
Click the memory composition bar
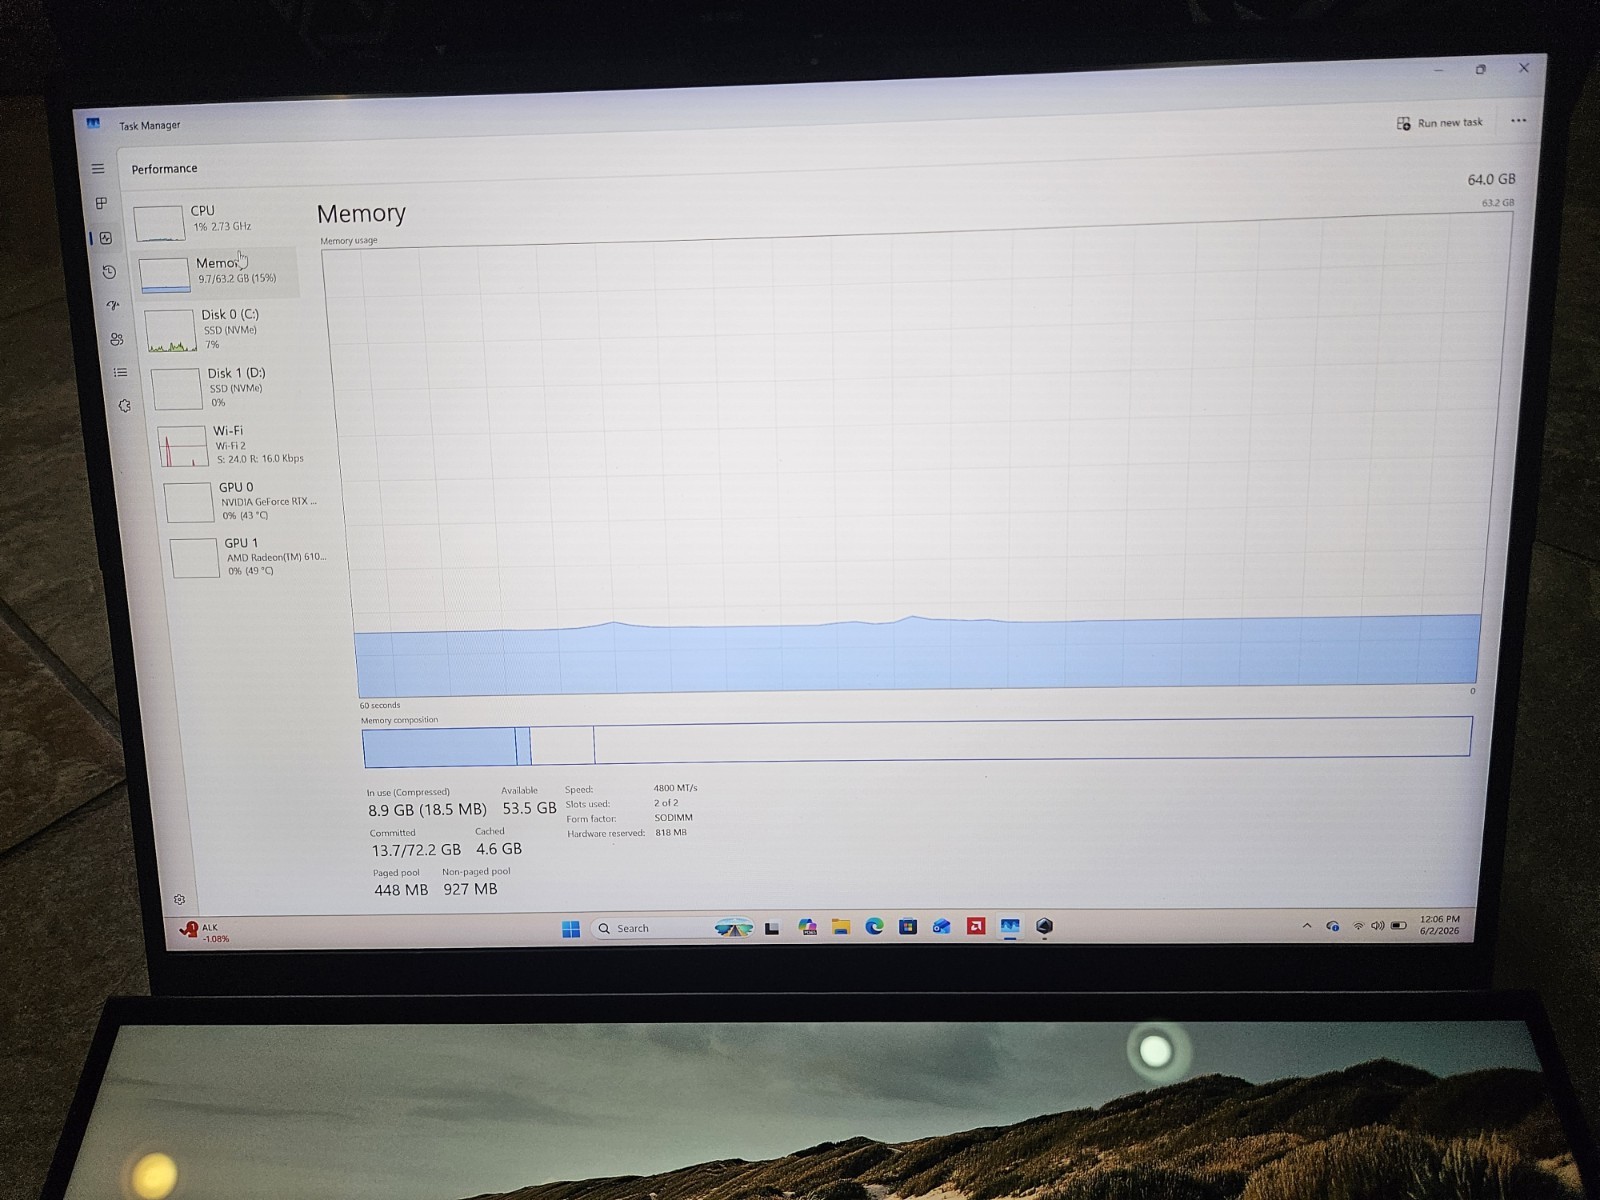coord(916,741)
